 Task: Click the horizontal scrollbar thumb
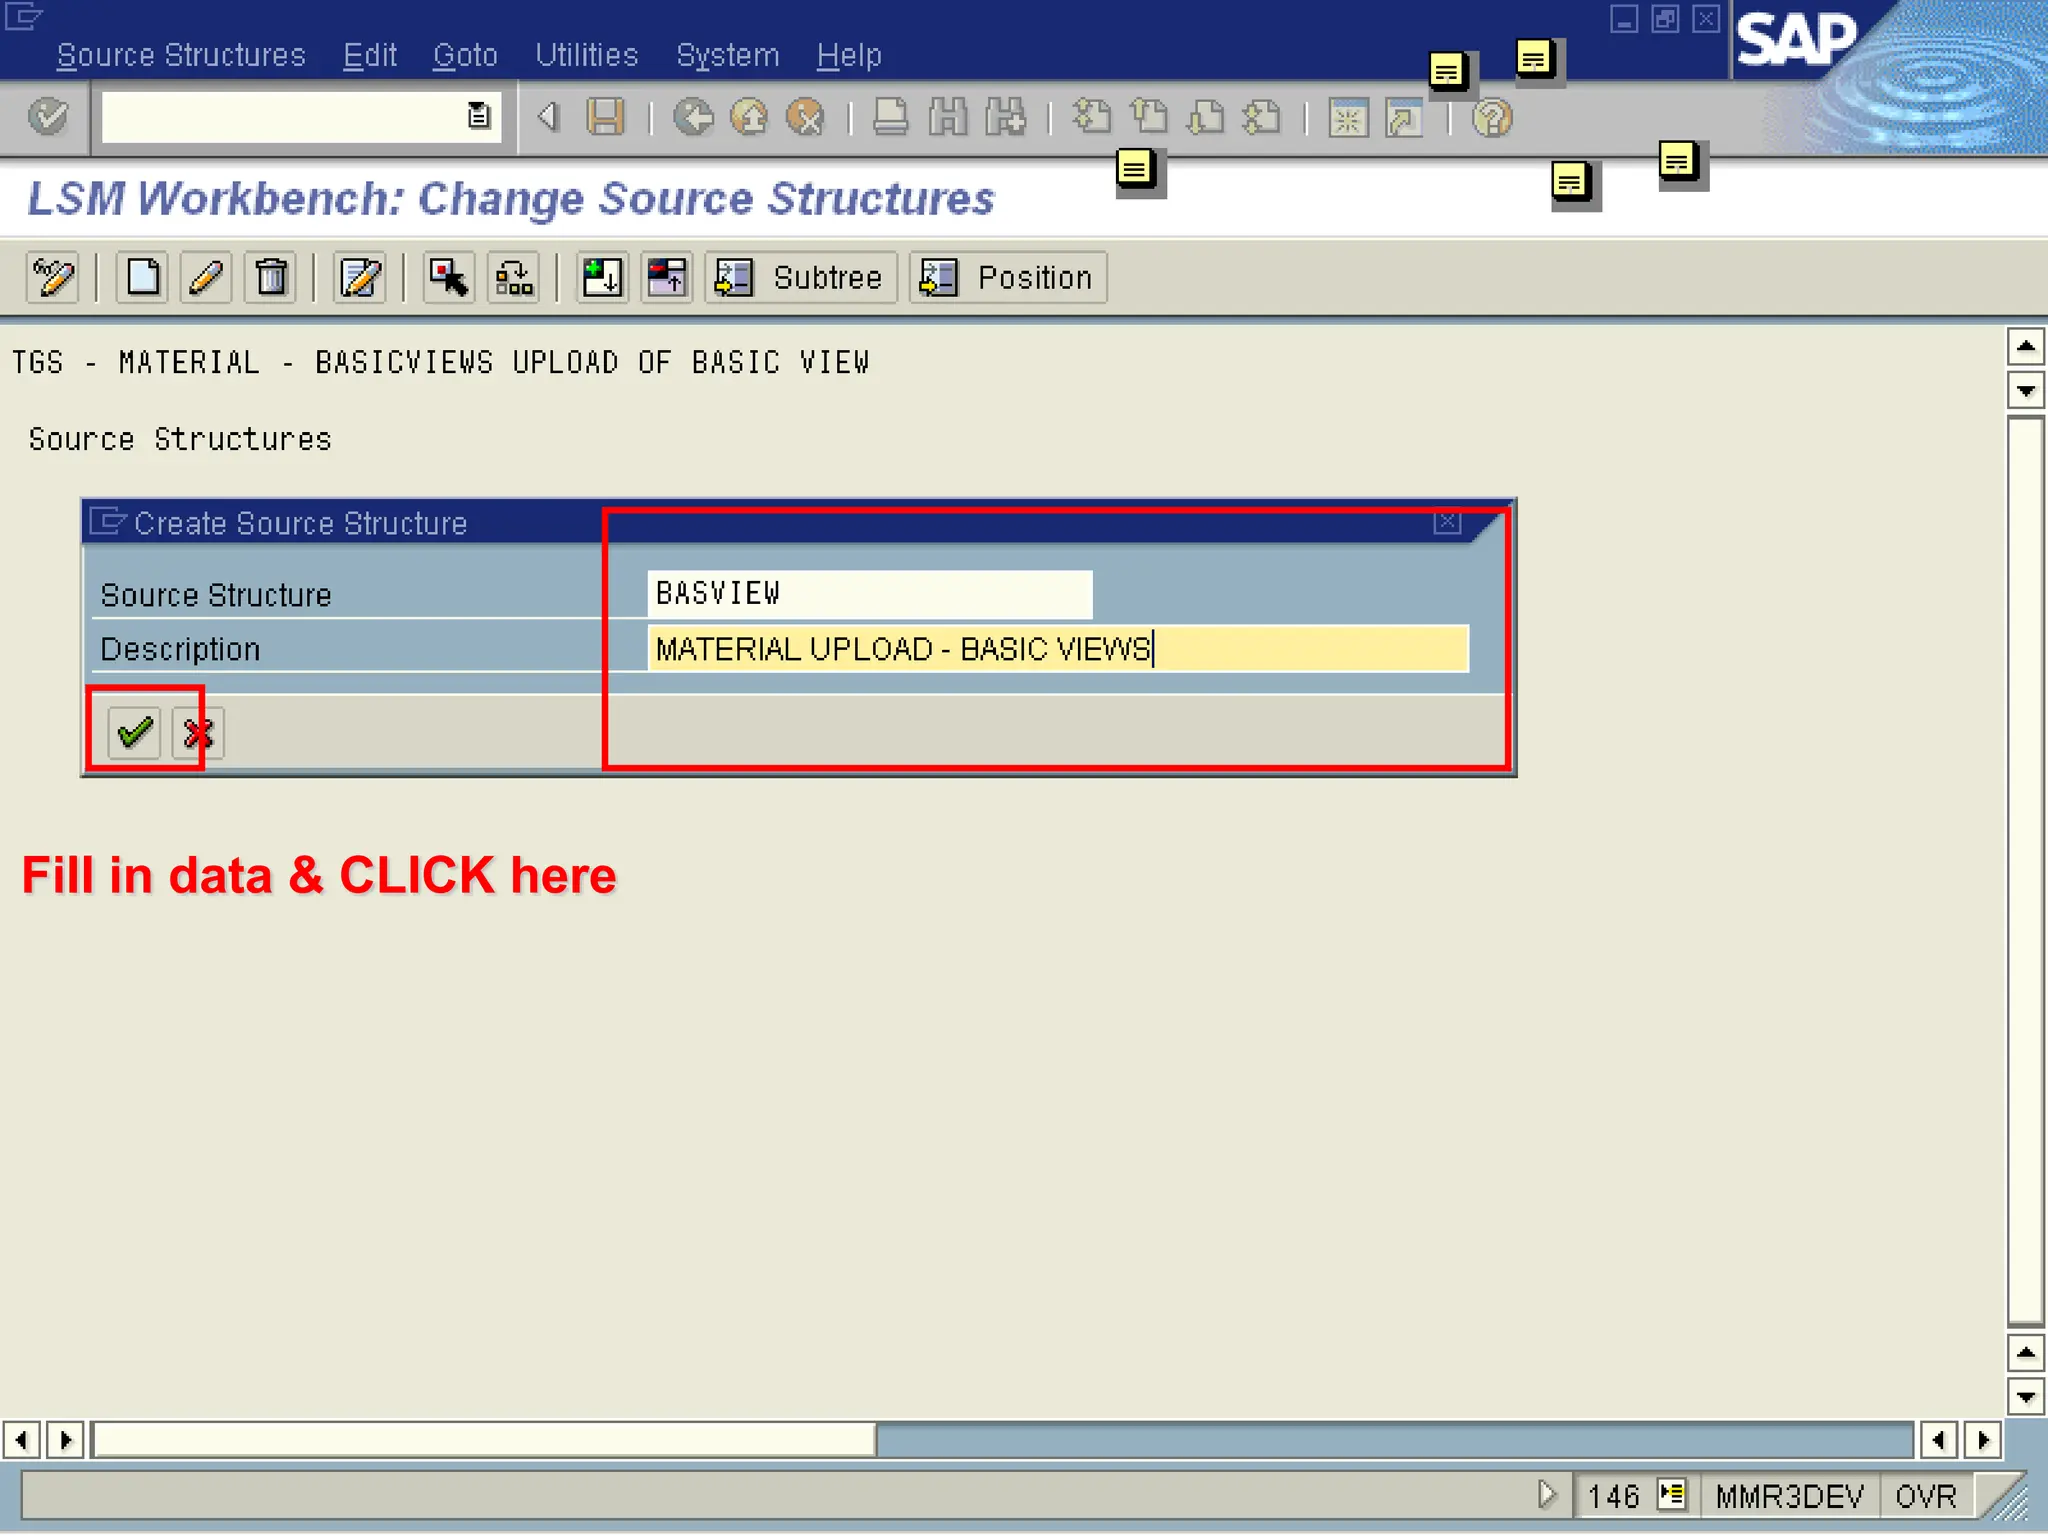coord(484,1440)
